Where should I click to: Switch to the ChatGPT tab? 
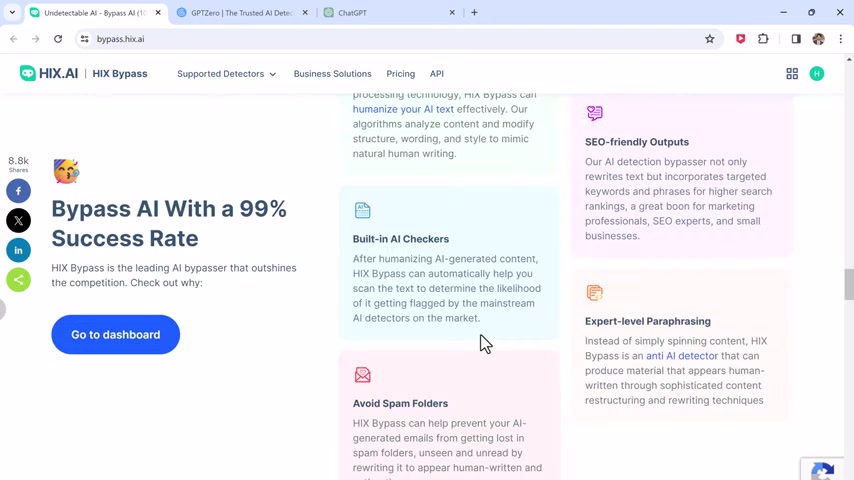tap(388, 13)
